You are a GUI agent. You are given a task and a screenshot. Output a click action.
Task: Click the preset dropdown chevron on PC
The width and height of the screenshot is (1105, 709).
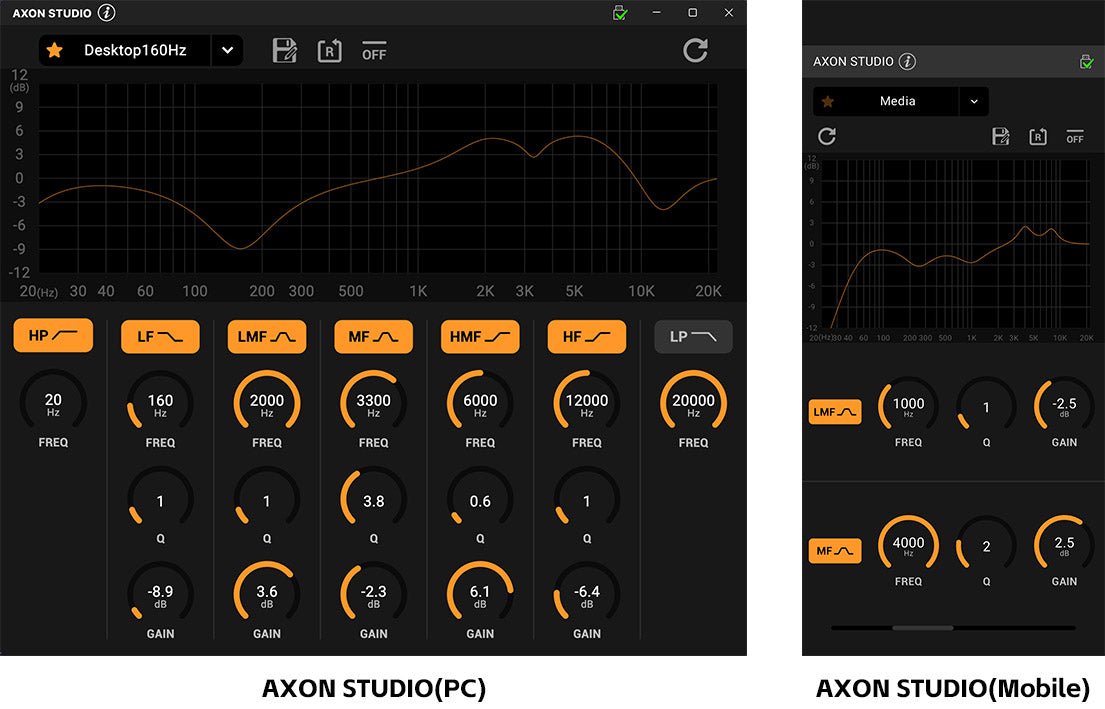pyautogui.click(x=227, y=49)
